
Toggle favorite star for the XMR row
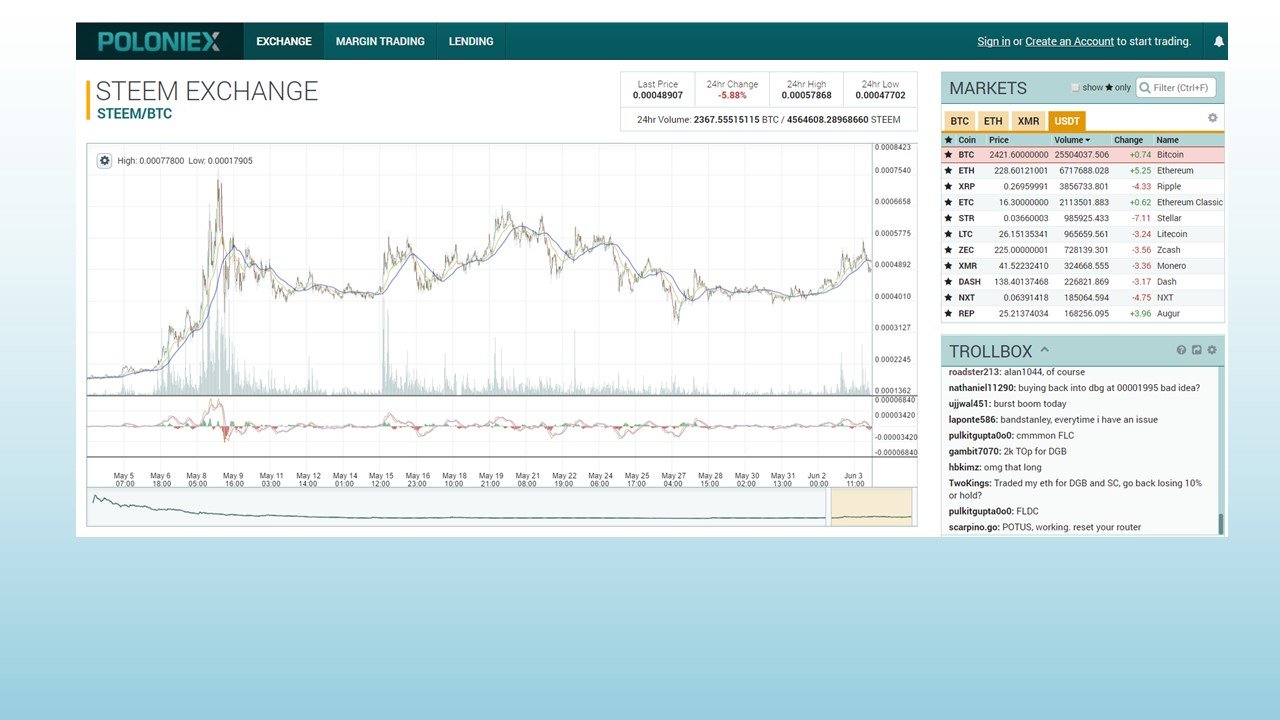click(948, 266)
